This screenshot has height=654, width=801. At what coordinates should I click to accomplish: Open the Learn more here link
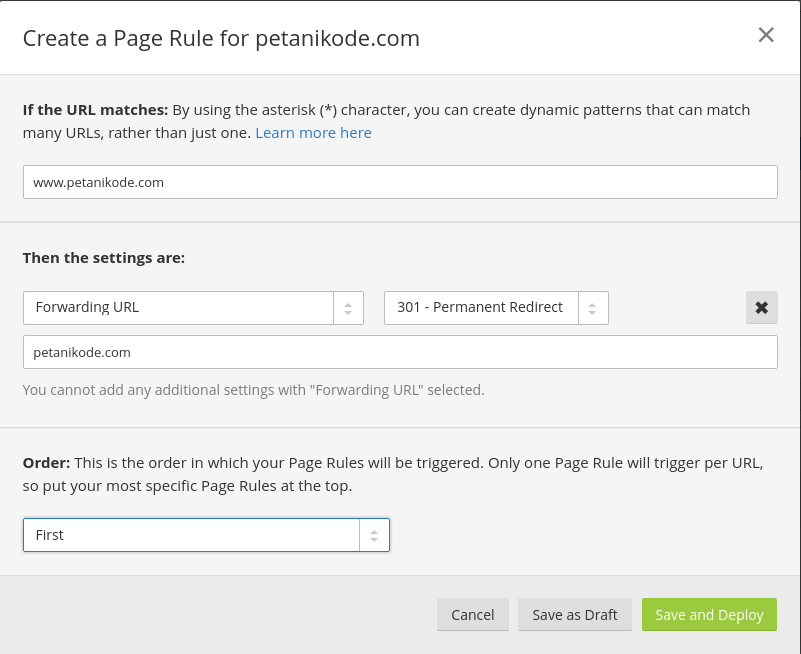click(313, 133)
